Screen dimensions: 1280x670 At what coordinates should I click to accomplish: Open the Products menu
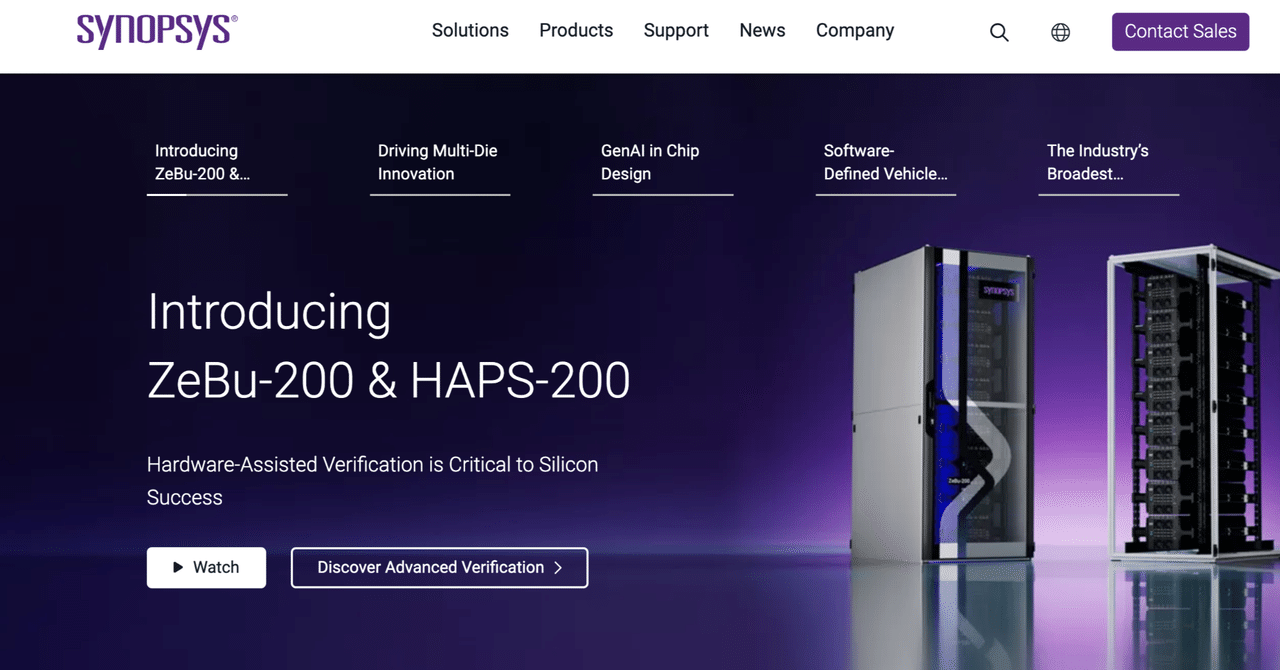pyautogui.click(x=576, y=30)
